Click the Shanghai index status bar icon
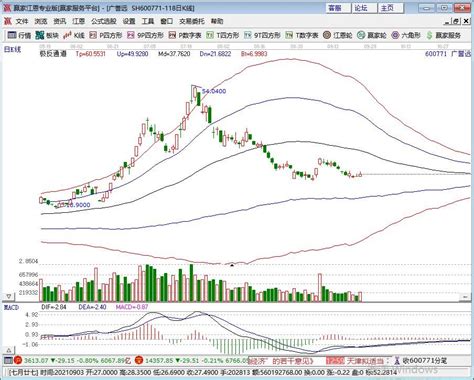474x380 pixels. (18, 360)
